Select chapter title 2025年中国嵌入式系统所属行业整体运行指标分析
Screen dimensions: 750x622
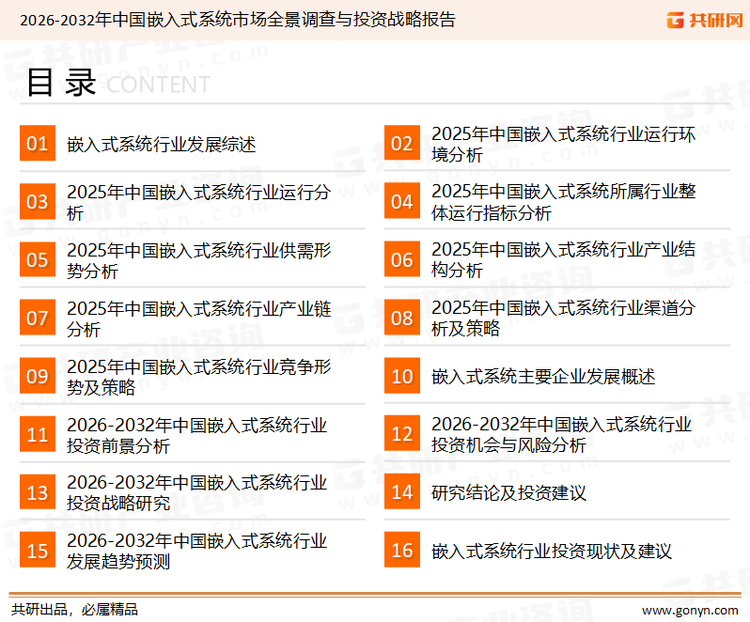(x=563, y=202)
